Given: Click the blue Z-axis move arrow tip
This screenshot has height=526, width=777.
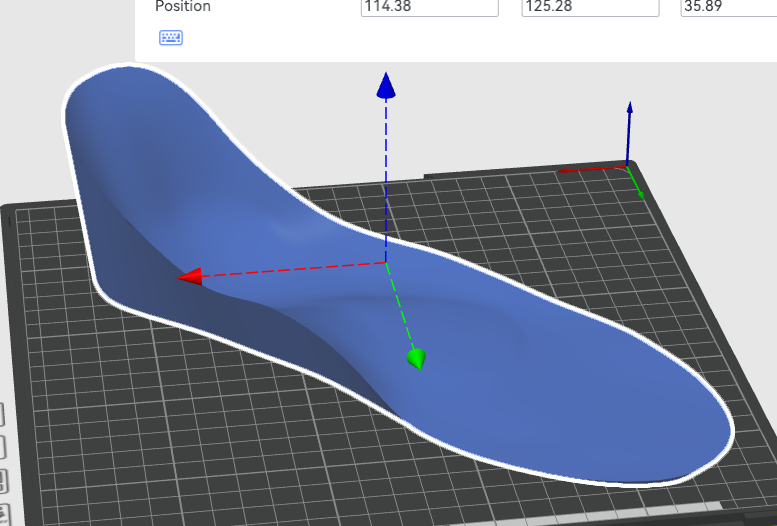Looking at the screenshot, I should pos(386,86).
